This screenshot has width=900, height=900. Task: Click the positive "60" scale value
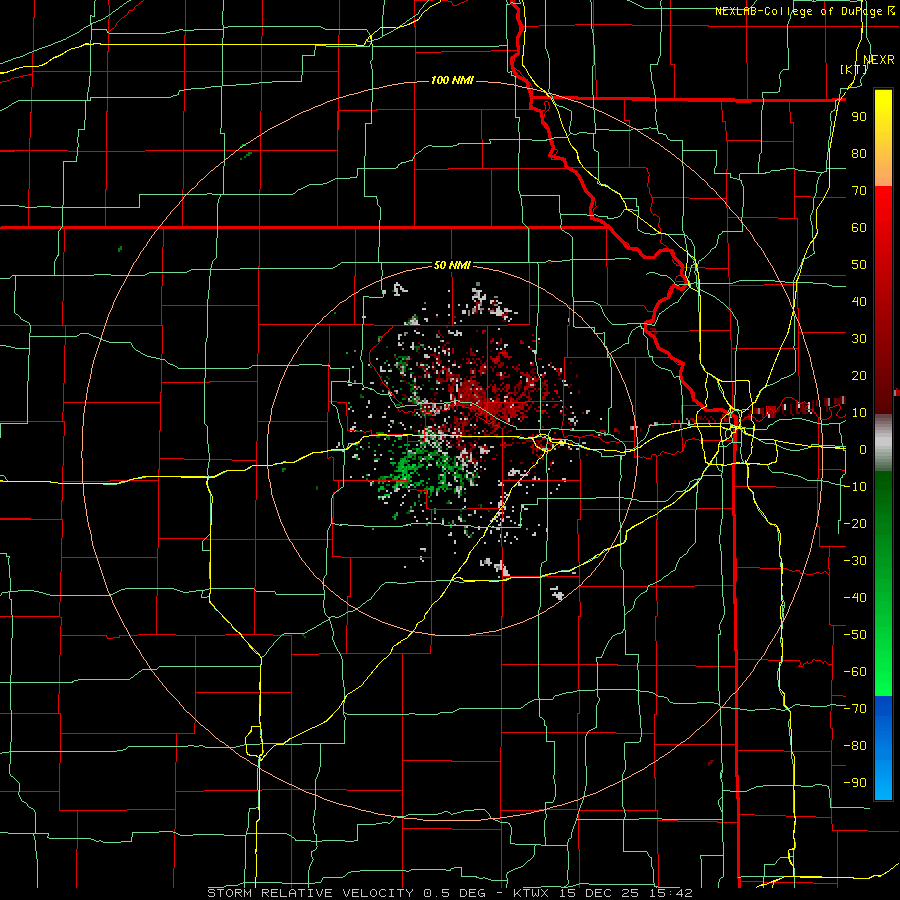click(x=859, y=228)
